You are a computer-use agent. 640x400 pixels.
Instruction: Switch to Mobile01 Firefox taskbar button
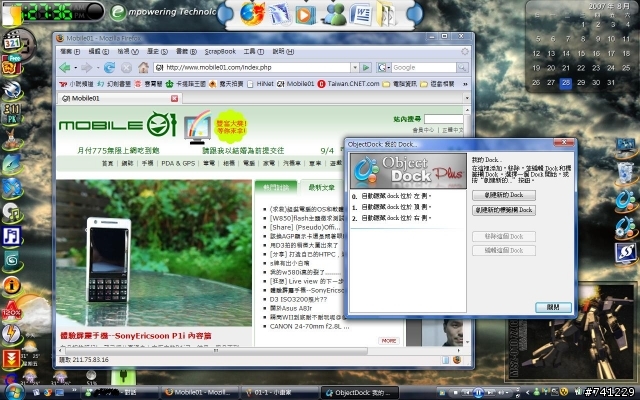click(x=200, y=393)
